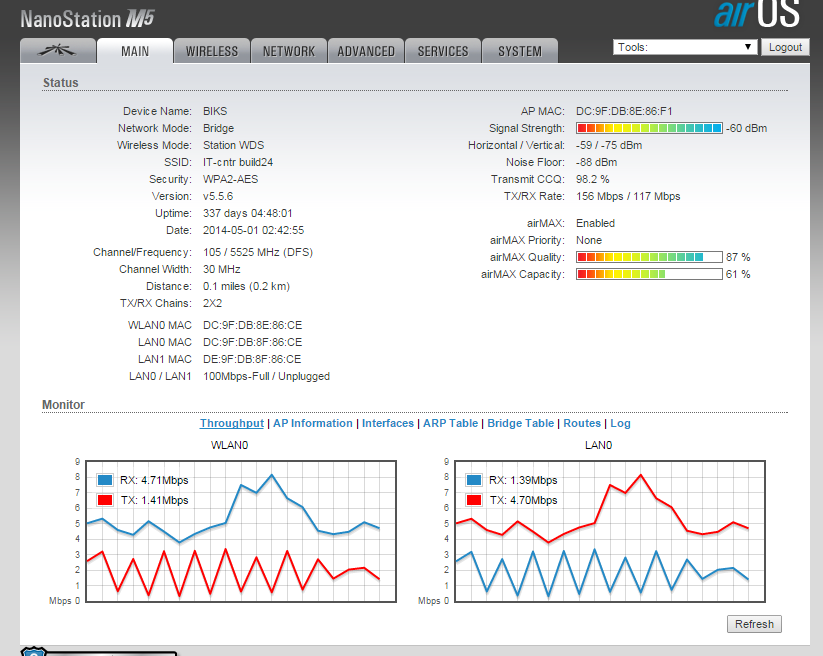Open the Log link
Viewport: 823px width, 656px height.
pos(620,423)
